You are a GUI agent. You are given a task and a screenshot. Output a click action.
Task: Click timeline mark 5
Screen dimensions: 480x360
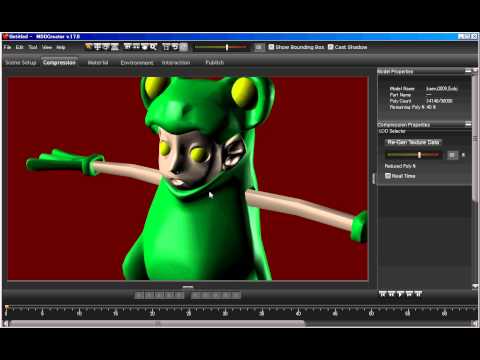coord(42,313)
